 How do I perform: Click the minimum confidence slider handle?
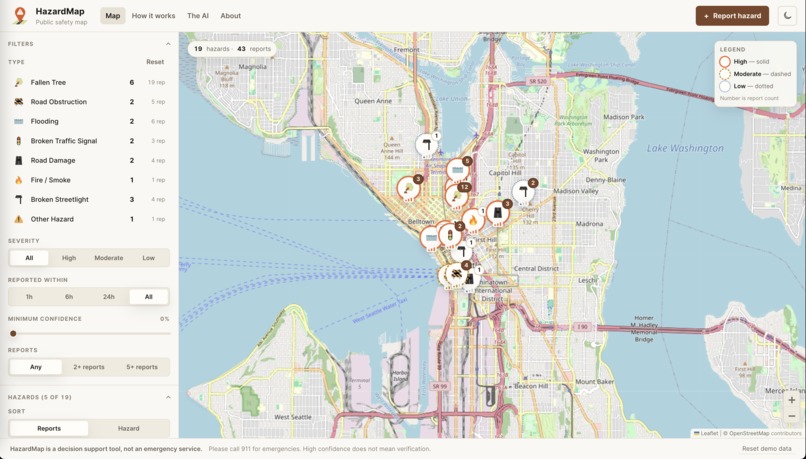point(13,334)
